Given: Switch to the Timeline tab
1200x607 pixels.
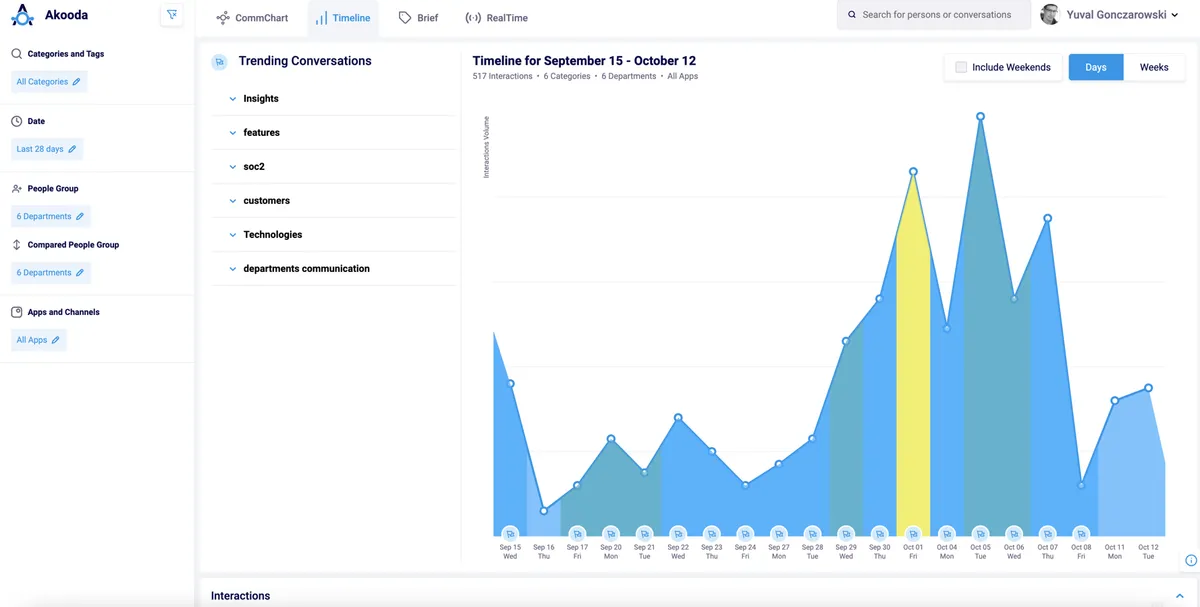Looking at the screenshot, I should 343,18.
